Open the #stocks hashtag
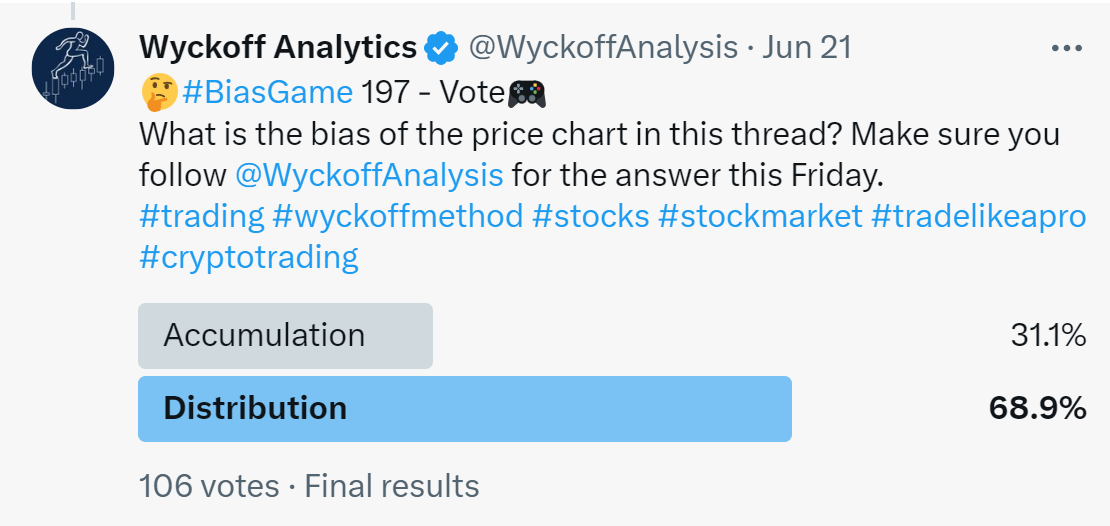 pos(591,216)
